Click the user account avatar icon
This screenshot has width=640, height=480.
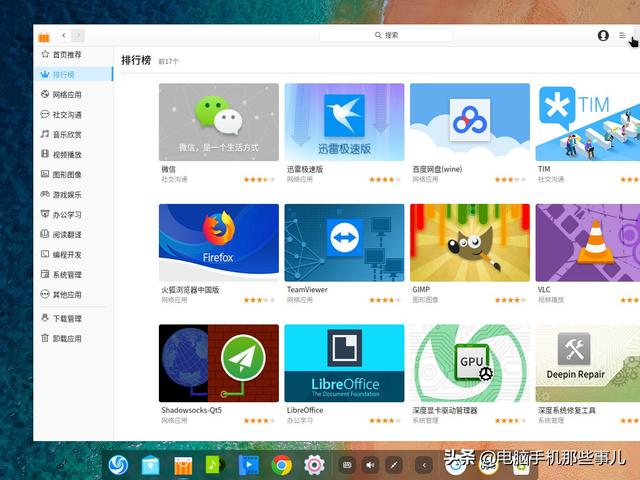[x=603, y=35]
